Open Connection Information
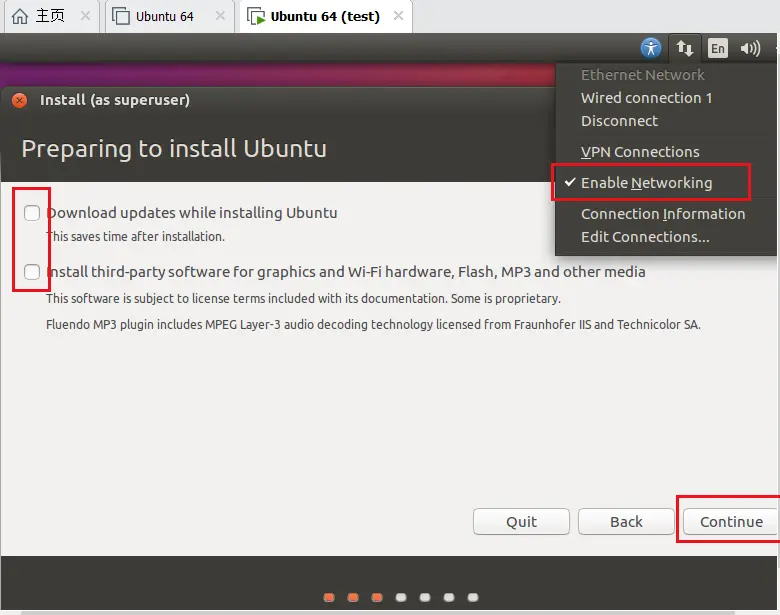Image resolution: width=780 pixels, height=615 pixels. tap(665, 214)
